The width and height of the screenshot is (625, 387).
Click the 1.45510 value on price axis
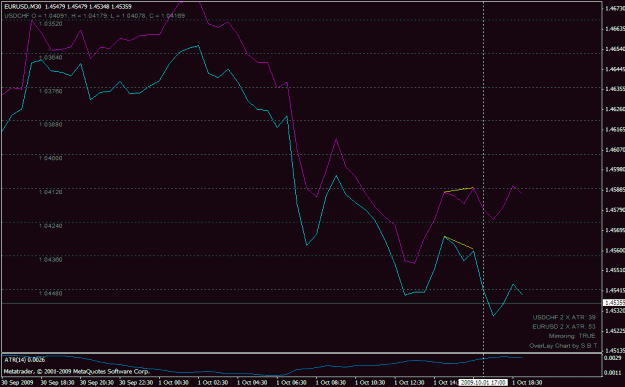click(615, 270)
